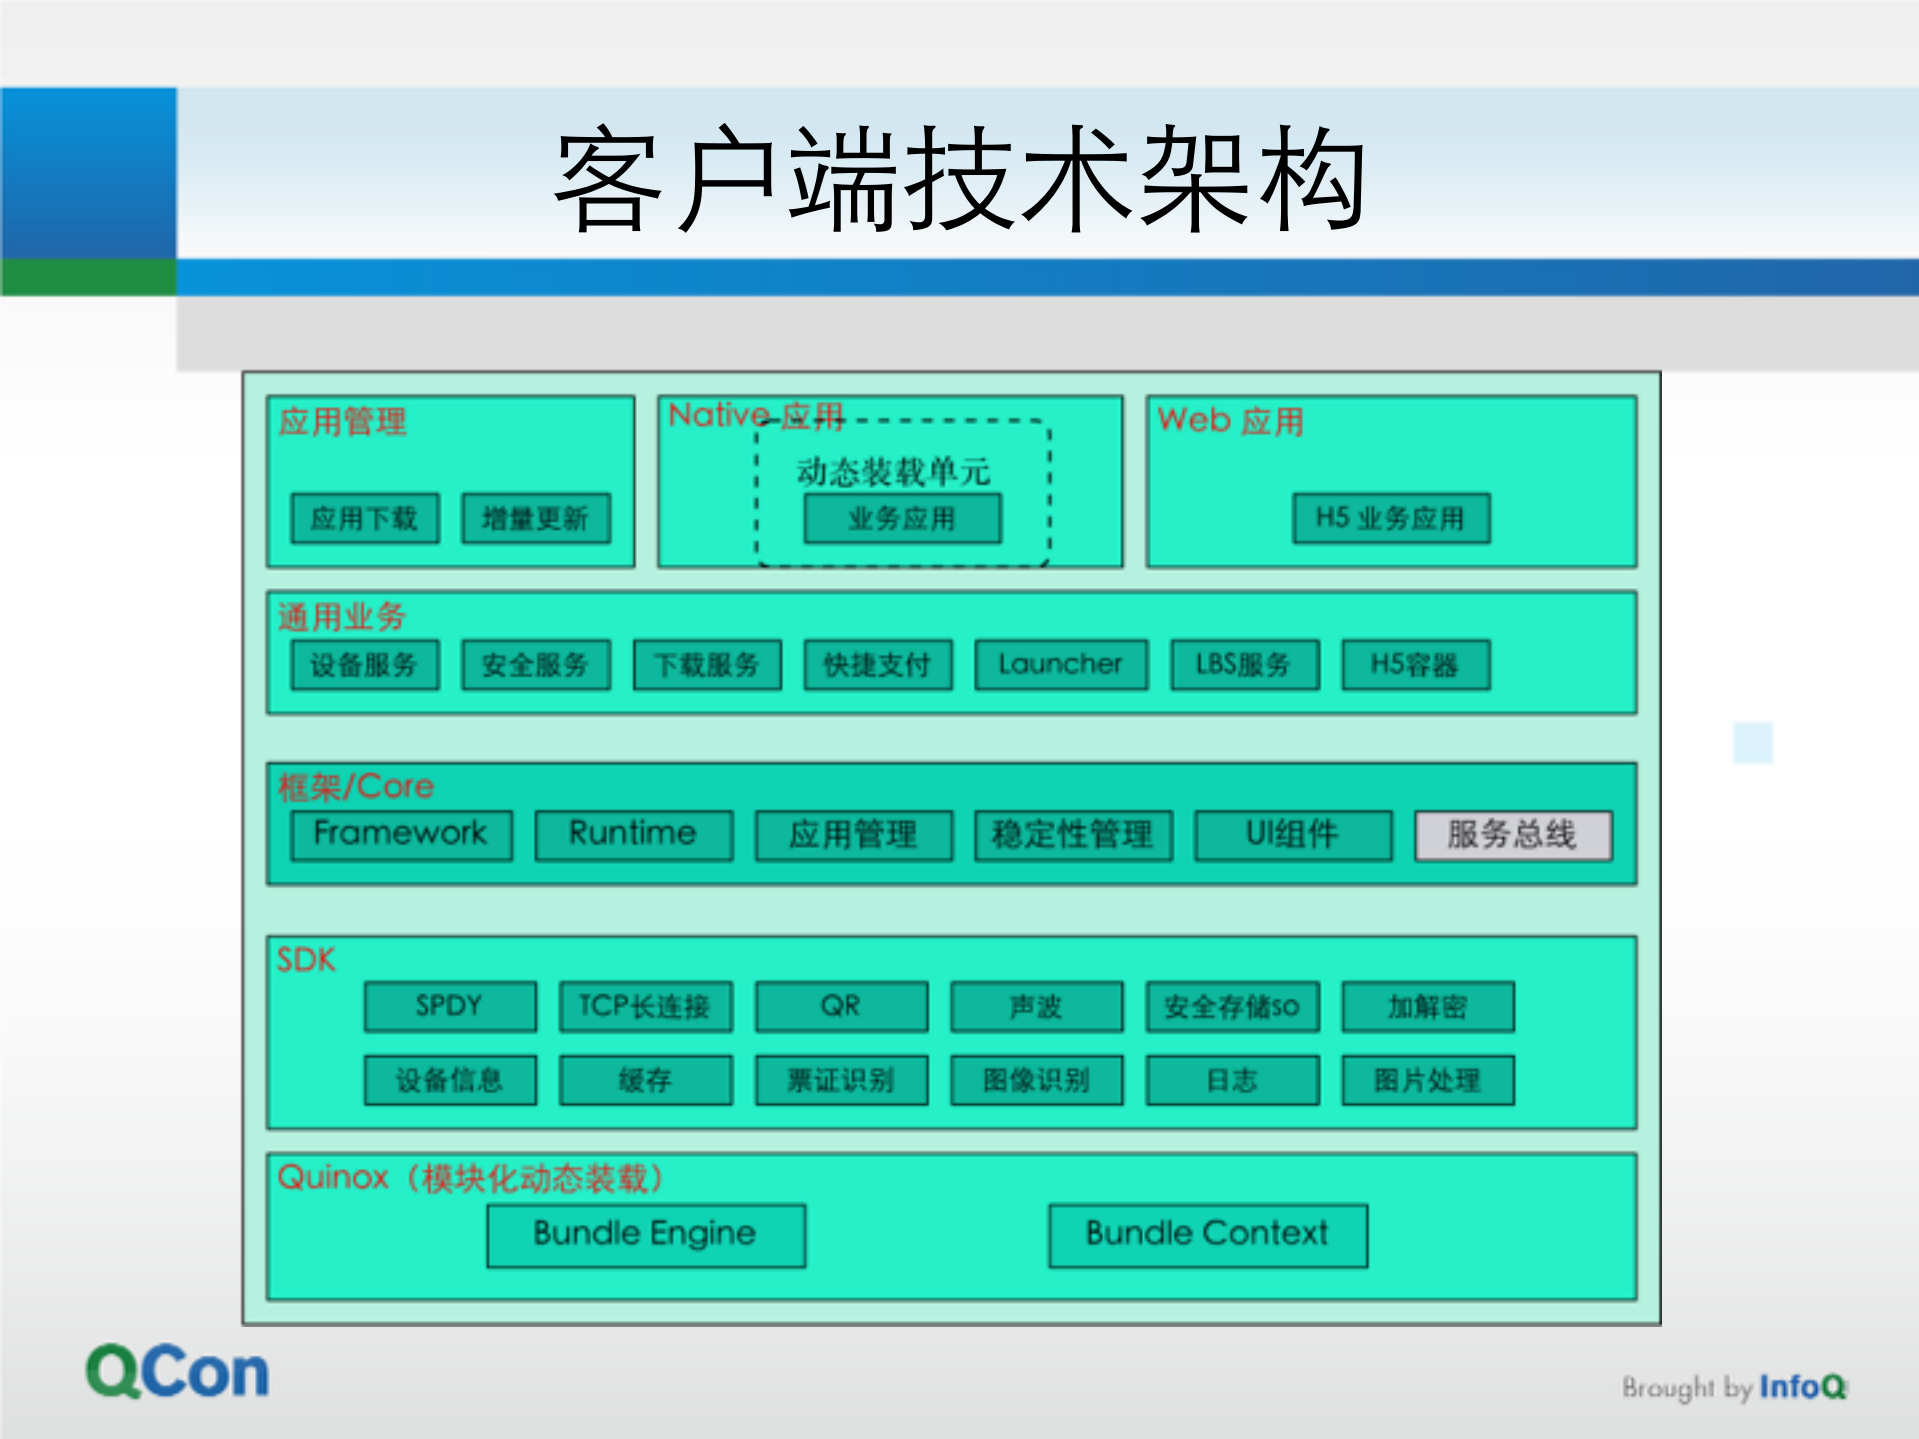Viewport: 1919px width, 1439px height.
Task: Select the 快捷支付 block
Action: tap(877, 664)
